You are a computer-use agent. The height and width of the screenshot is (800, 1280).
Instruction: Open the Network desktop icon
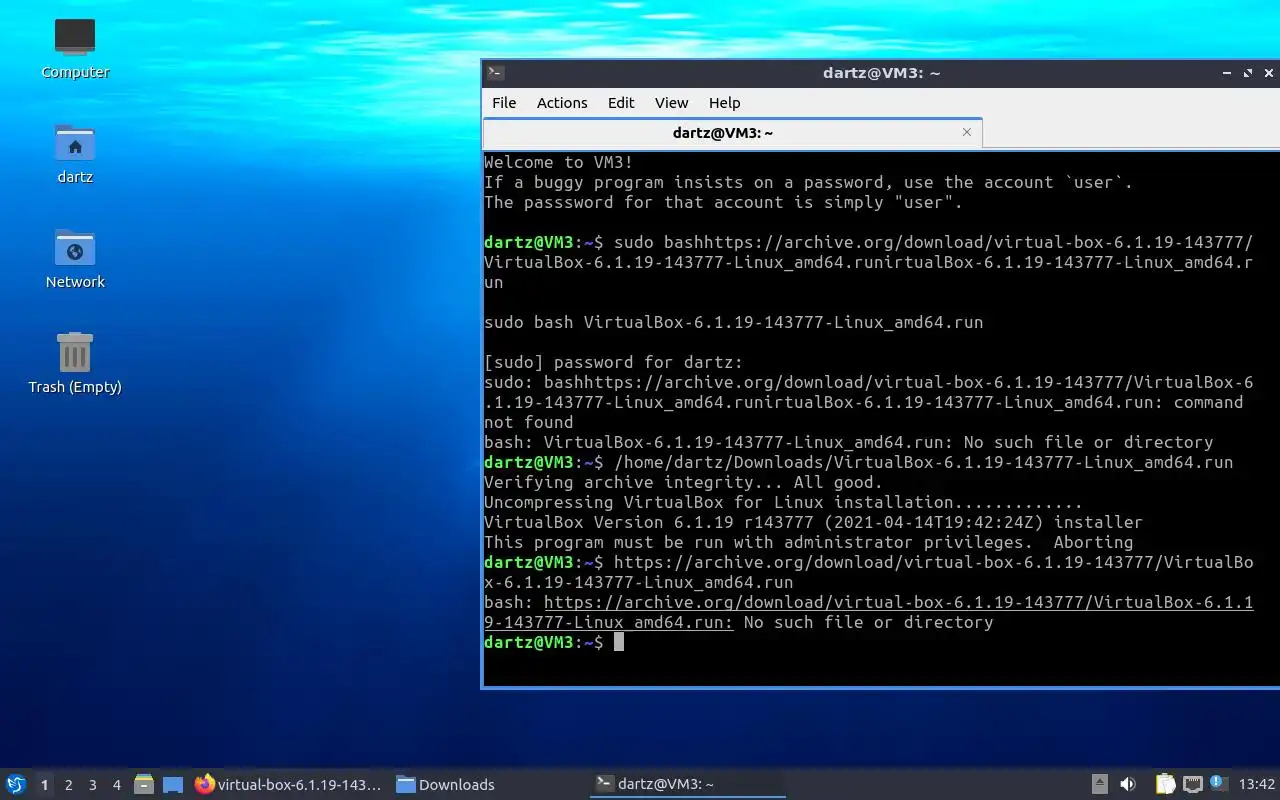[x=75, y=258]
